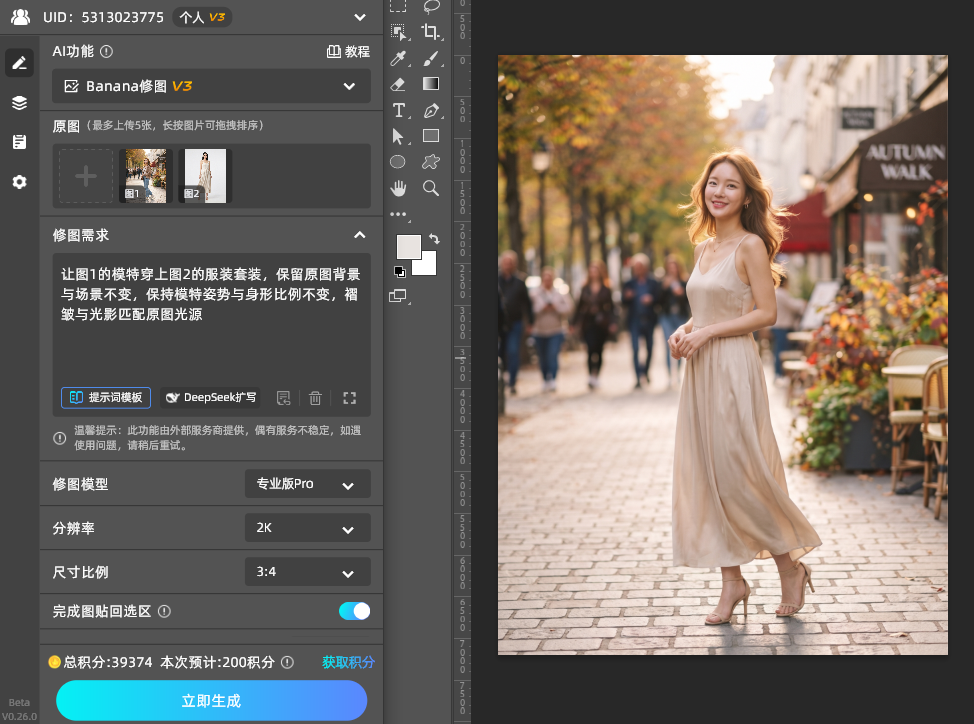Open the Banana修图 function dropdown
The height and width of the screenshot is (724, 974).
pyautogui.click(x=211, y=86)
